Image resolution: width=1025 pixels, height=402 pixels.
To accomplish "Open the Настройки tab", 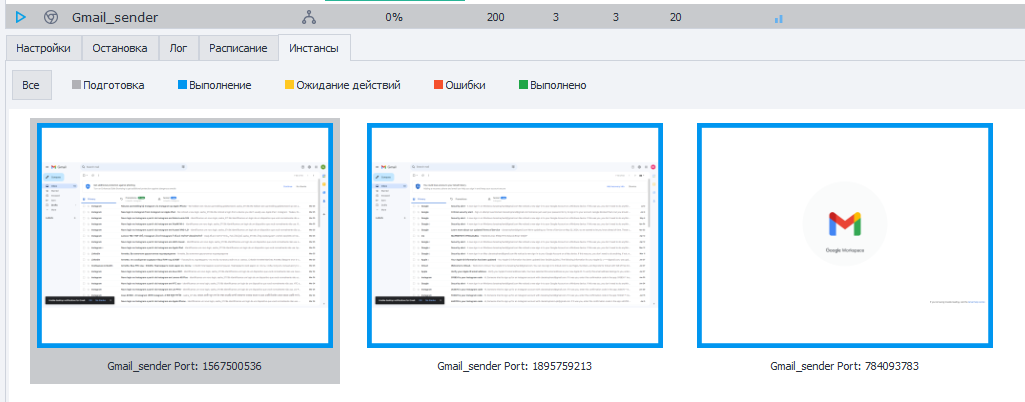I will 43,48.
